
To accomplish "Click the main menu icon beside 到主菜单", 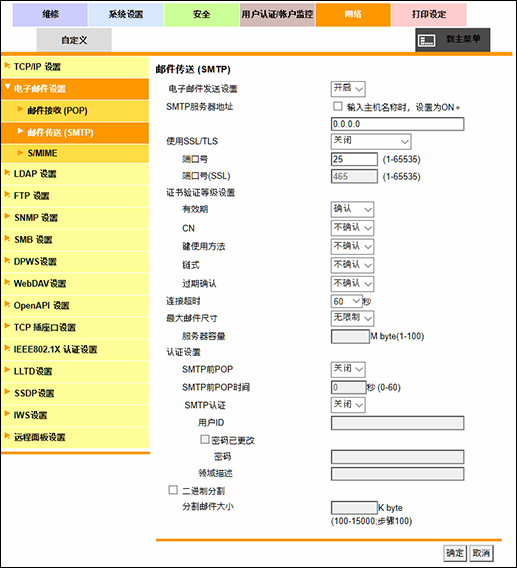I will (x=426, y=40).
